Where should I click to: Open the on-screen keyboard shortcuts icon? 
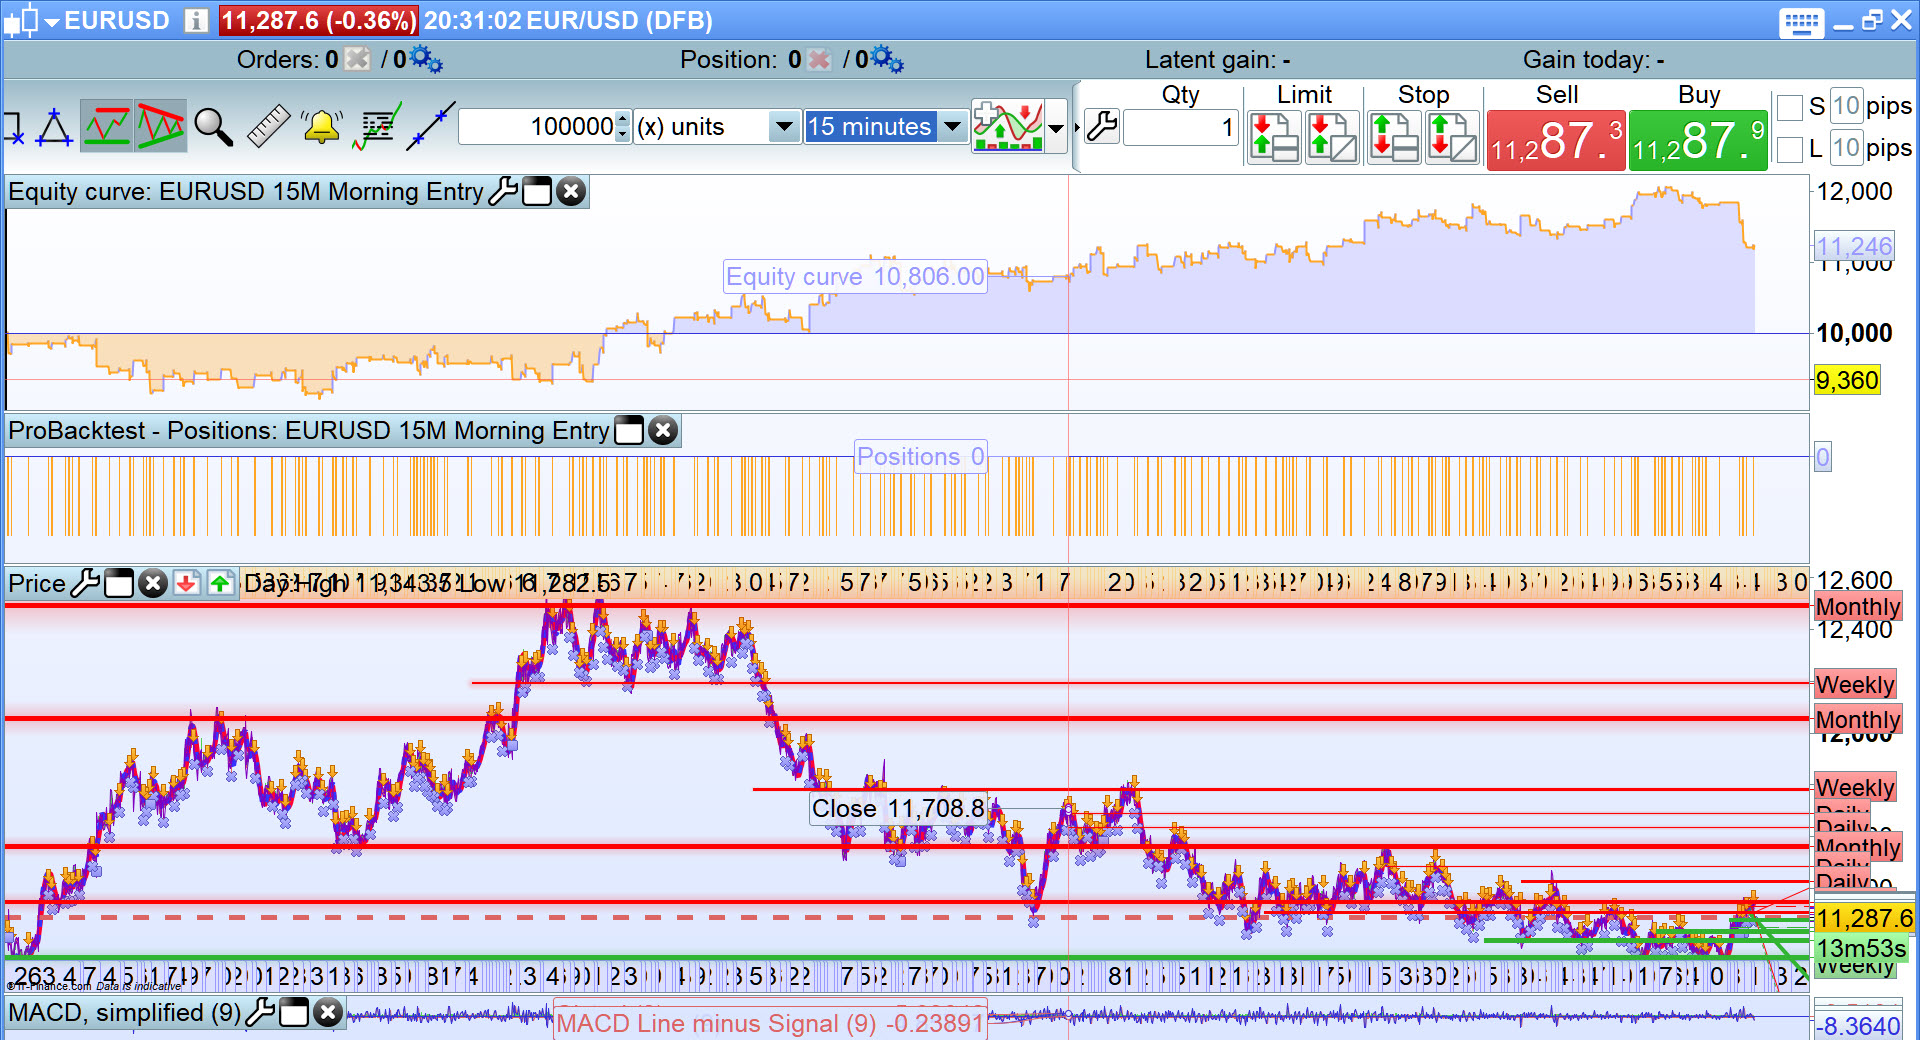pos(1801,22)
